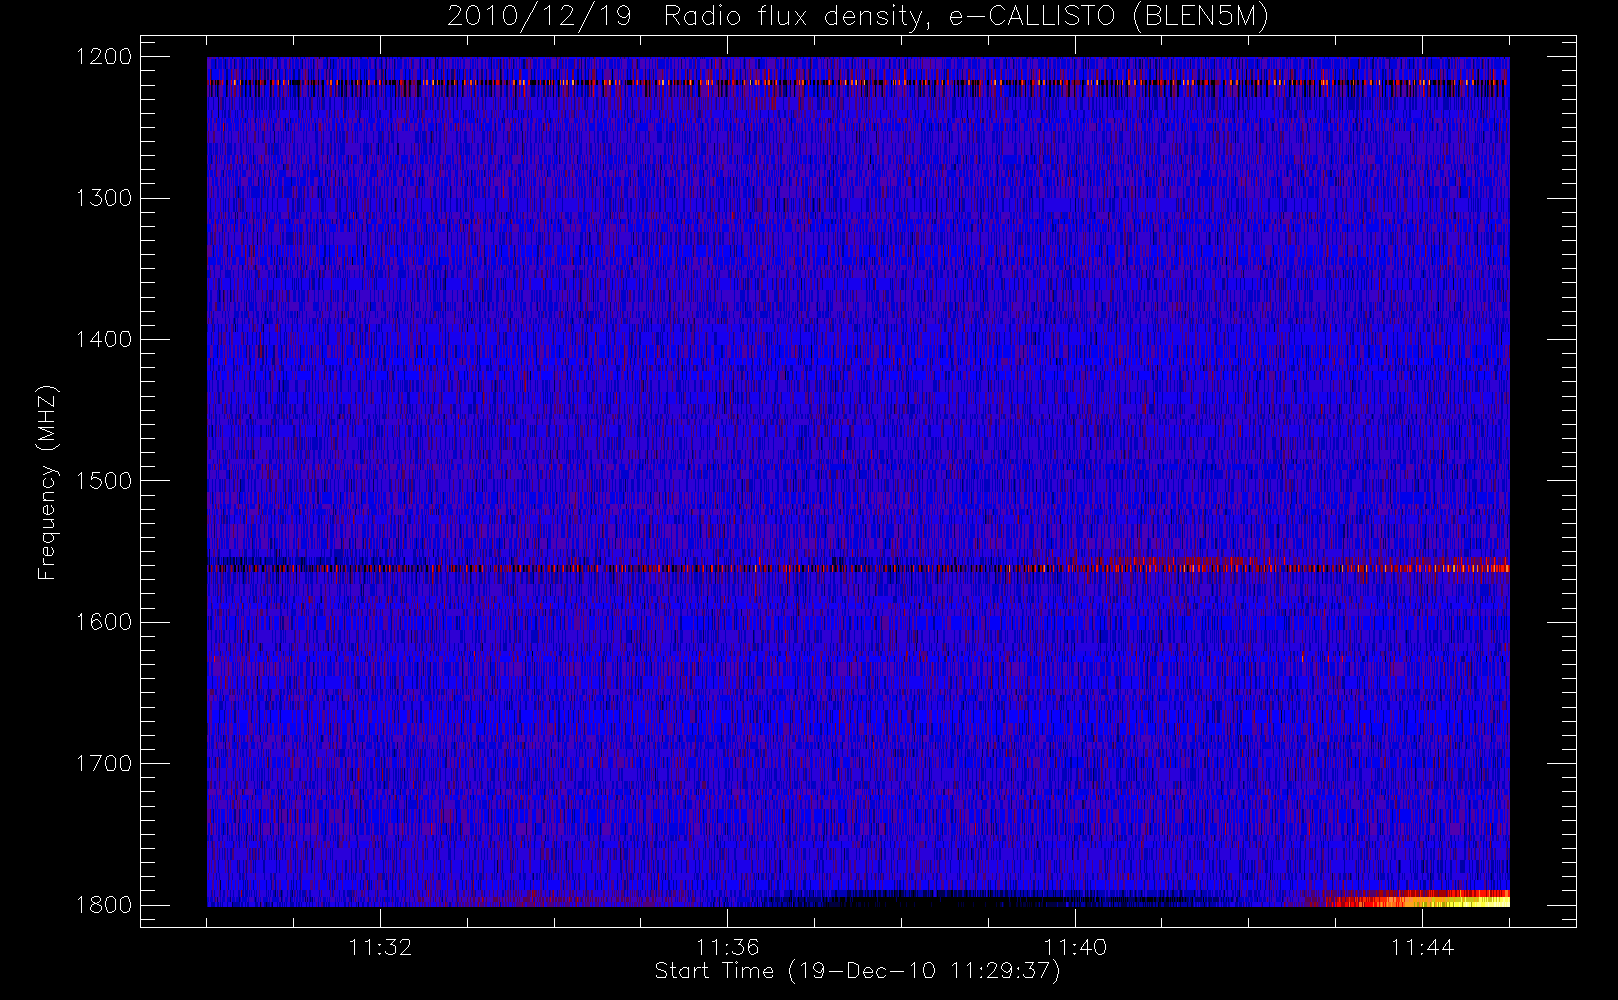Click the 1300 frequency tick label
This screenshot has height=1000, width=1618.
pos(104,198)
